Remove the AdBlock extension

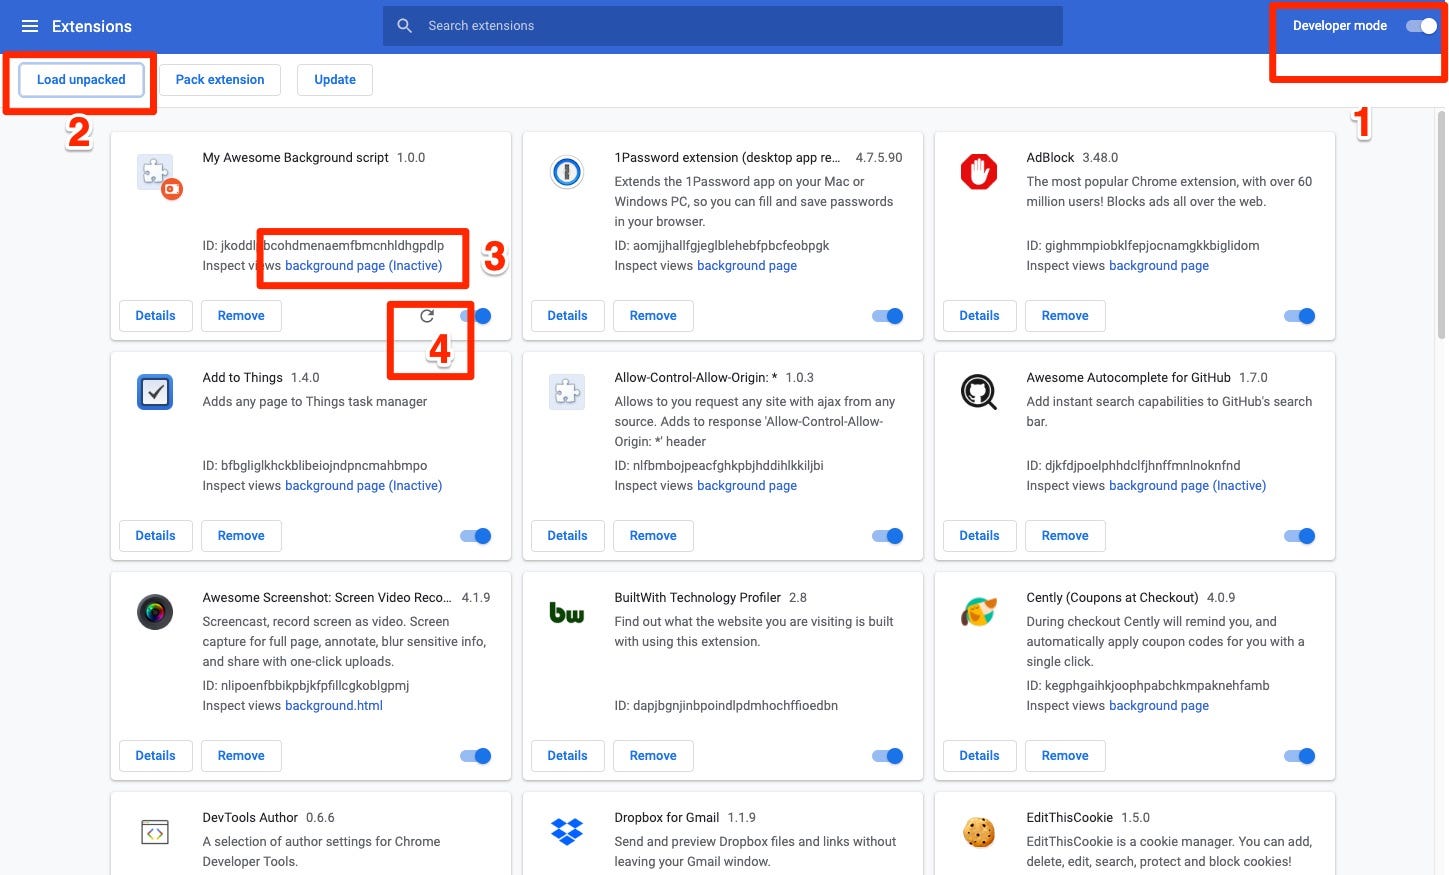pos(1065,316)
